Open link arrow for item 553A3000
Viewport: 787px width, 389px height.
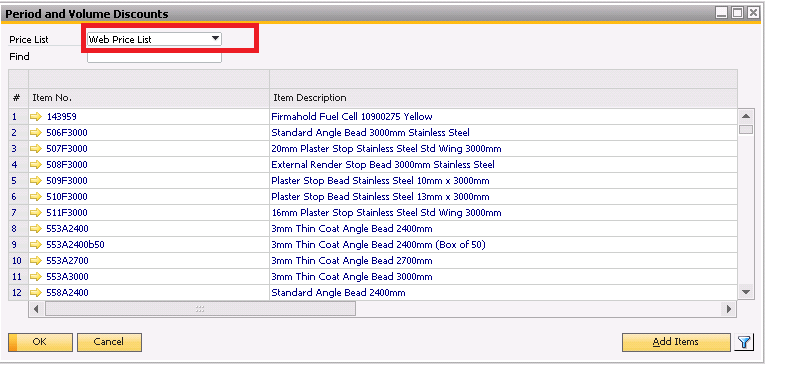point(36,277)
